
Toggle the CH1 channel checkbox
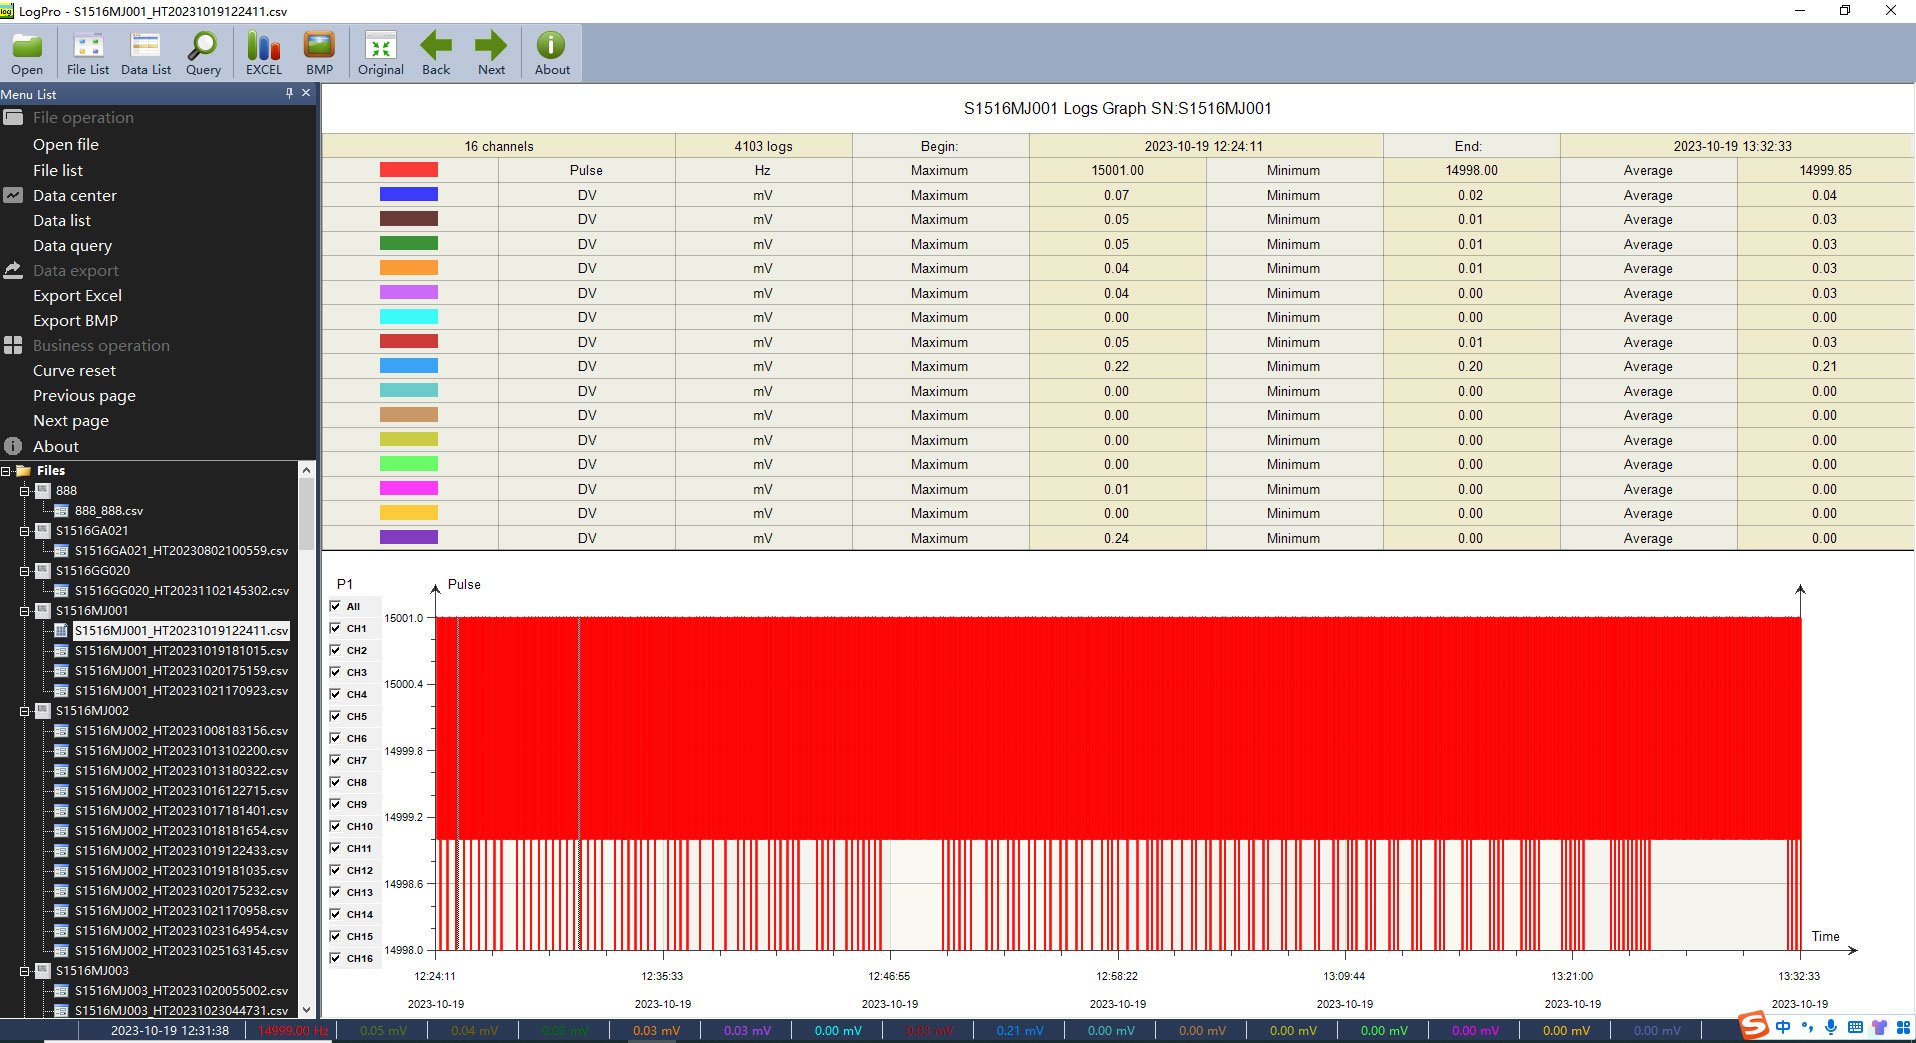(x=335, y=628)
